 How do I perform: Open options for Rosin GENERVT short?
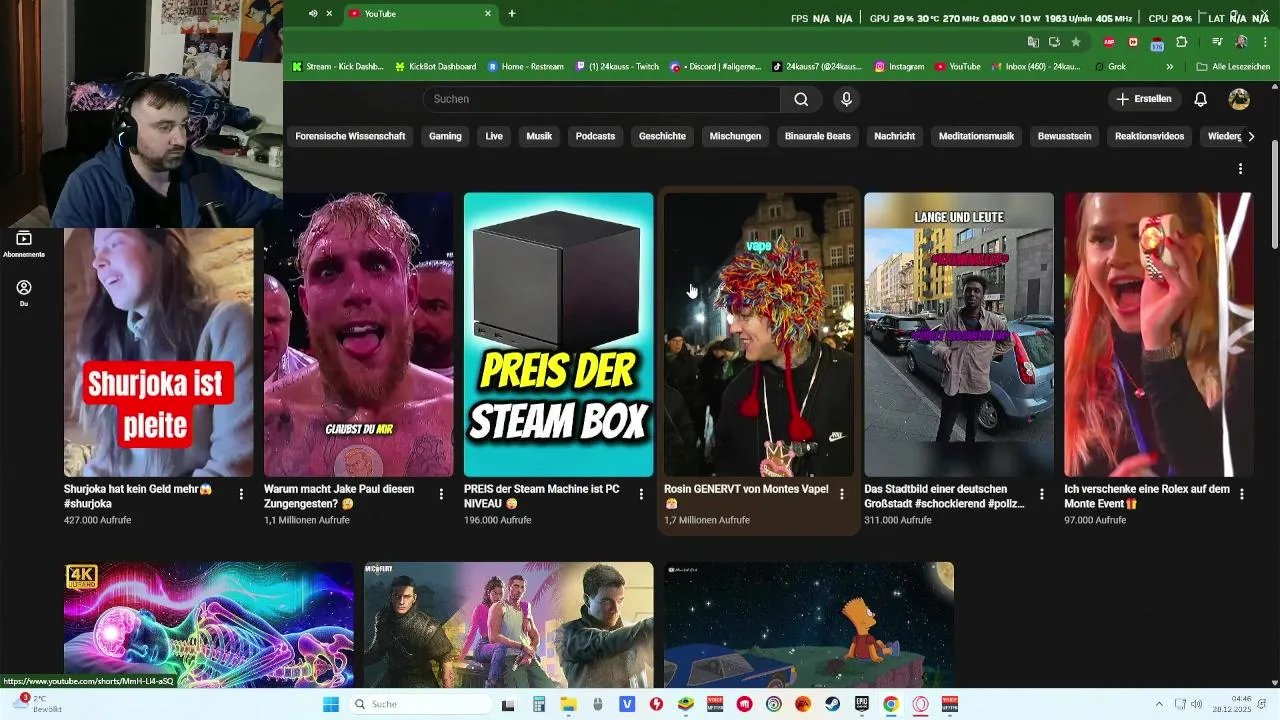[841, 494]
